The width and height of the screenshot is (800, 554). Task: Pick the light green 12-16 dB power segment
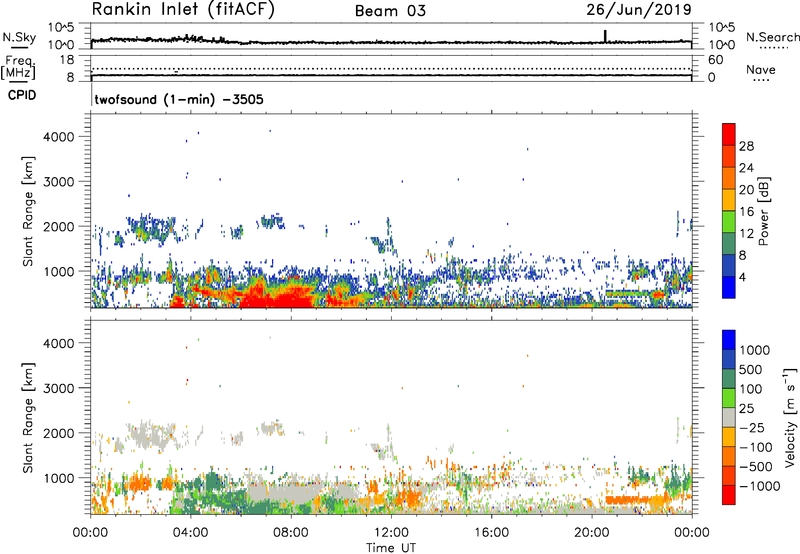(729, 221)
